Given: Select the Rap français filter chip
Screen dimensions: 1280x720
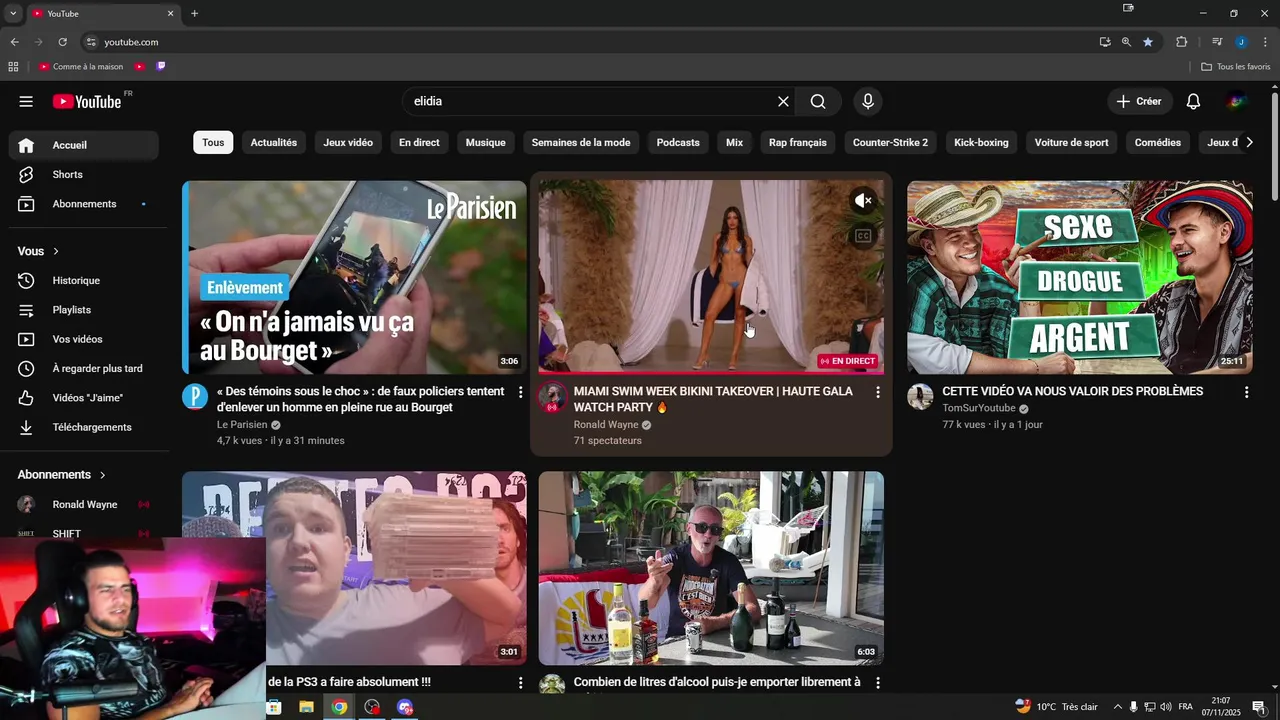Looking at the screenshot, I should (798, 142).
